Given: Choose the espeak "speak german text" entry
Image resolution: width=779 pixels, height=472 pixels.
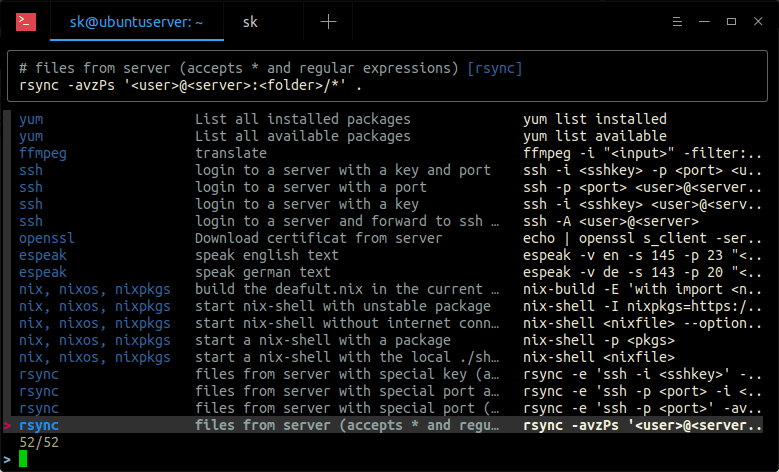Looking at the screenshot, I should point(262,272).
